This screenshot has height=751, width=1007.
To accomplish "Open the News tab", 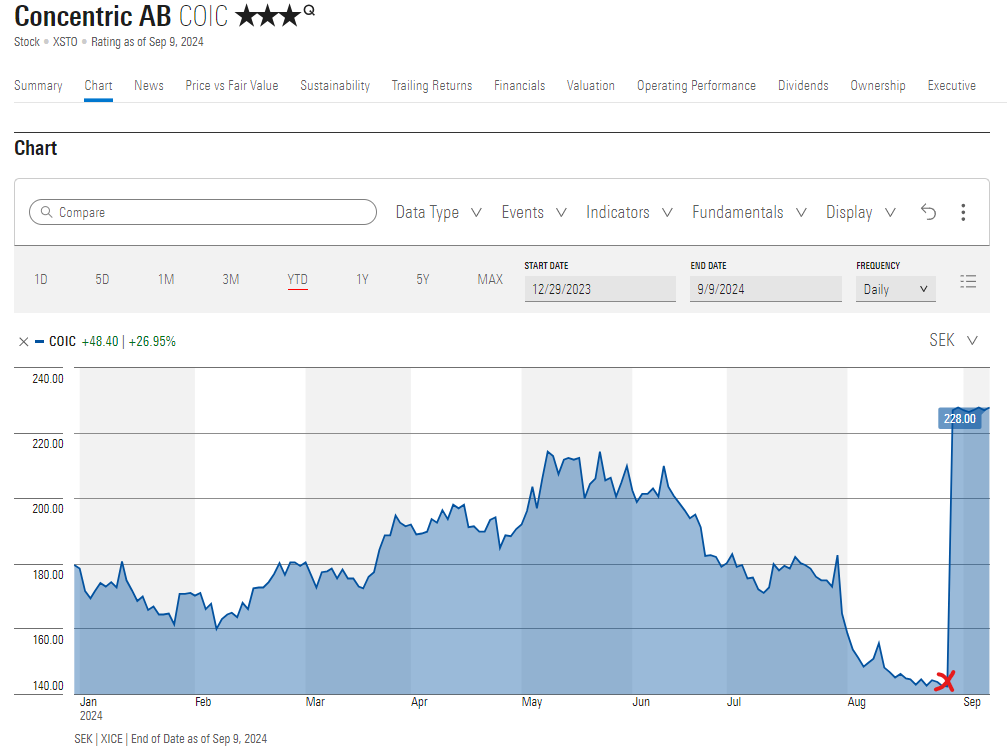I will click(x=149, y=85).
